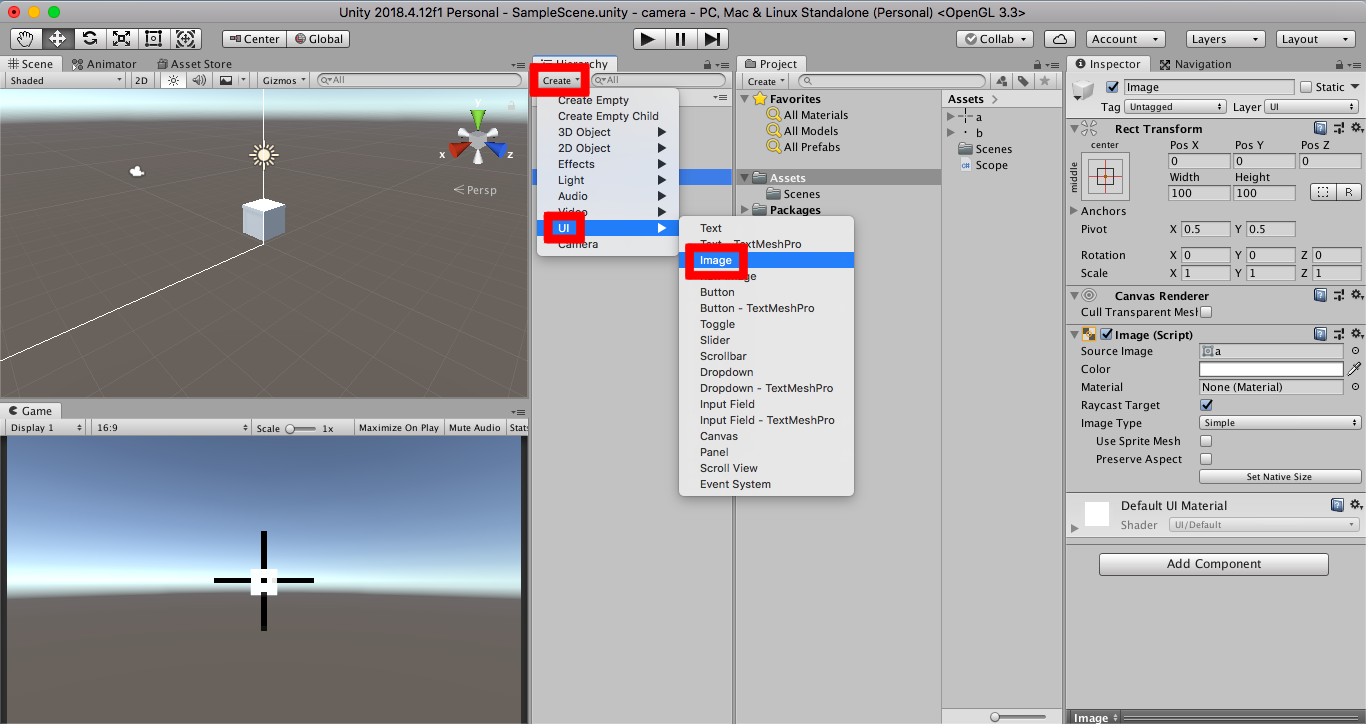
Task: Open the Layer dropdown showing UI
Action: [x=1312, y=107]
